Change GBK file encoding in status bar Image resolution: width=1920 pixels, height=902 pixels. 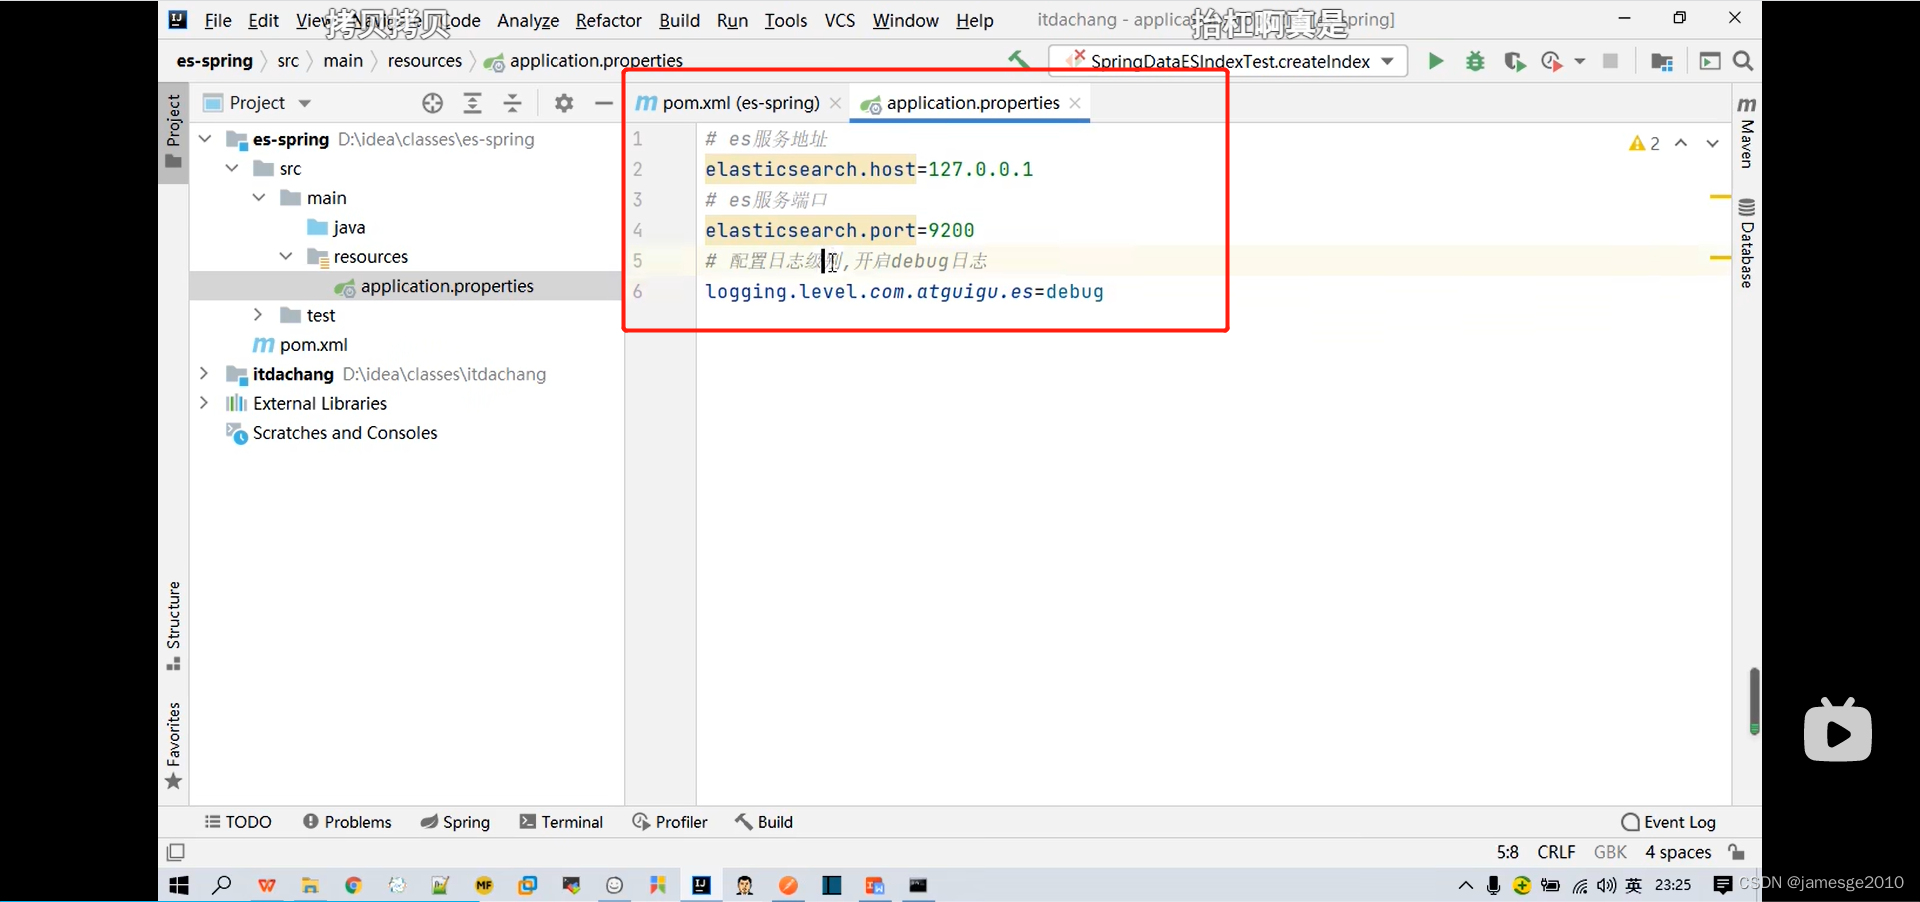pos(1610,852)
